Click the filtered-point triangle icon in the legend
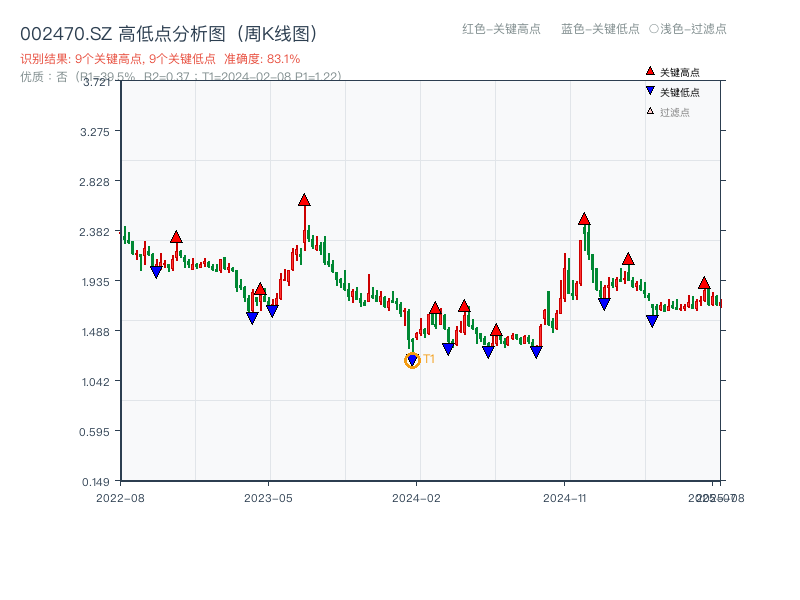Viewport: 800px width, 600px height. pyautogui.click(x=650, y=111)
